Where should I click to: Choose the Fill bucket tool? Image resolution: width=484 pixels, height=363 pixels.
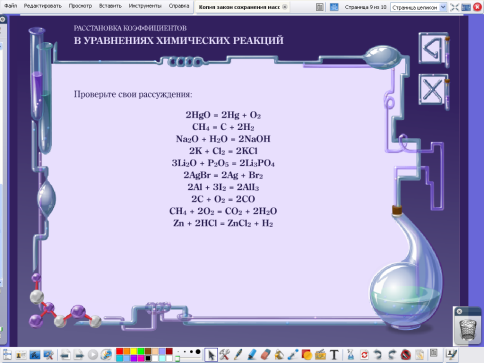[279, 354]
